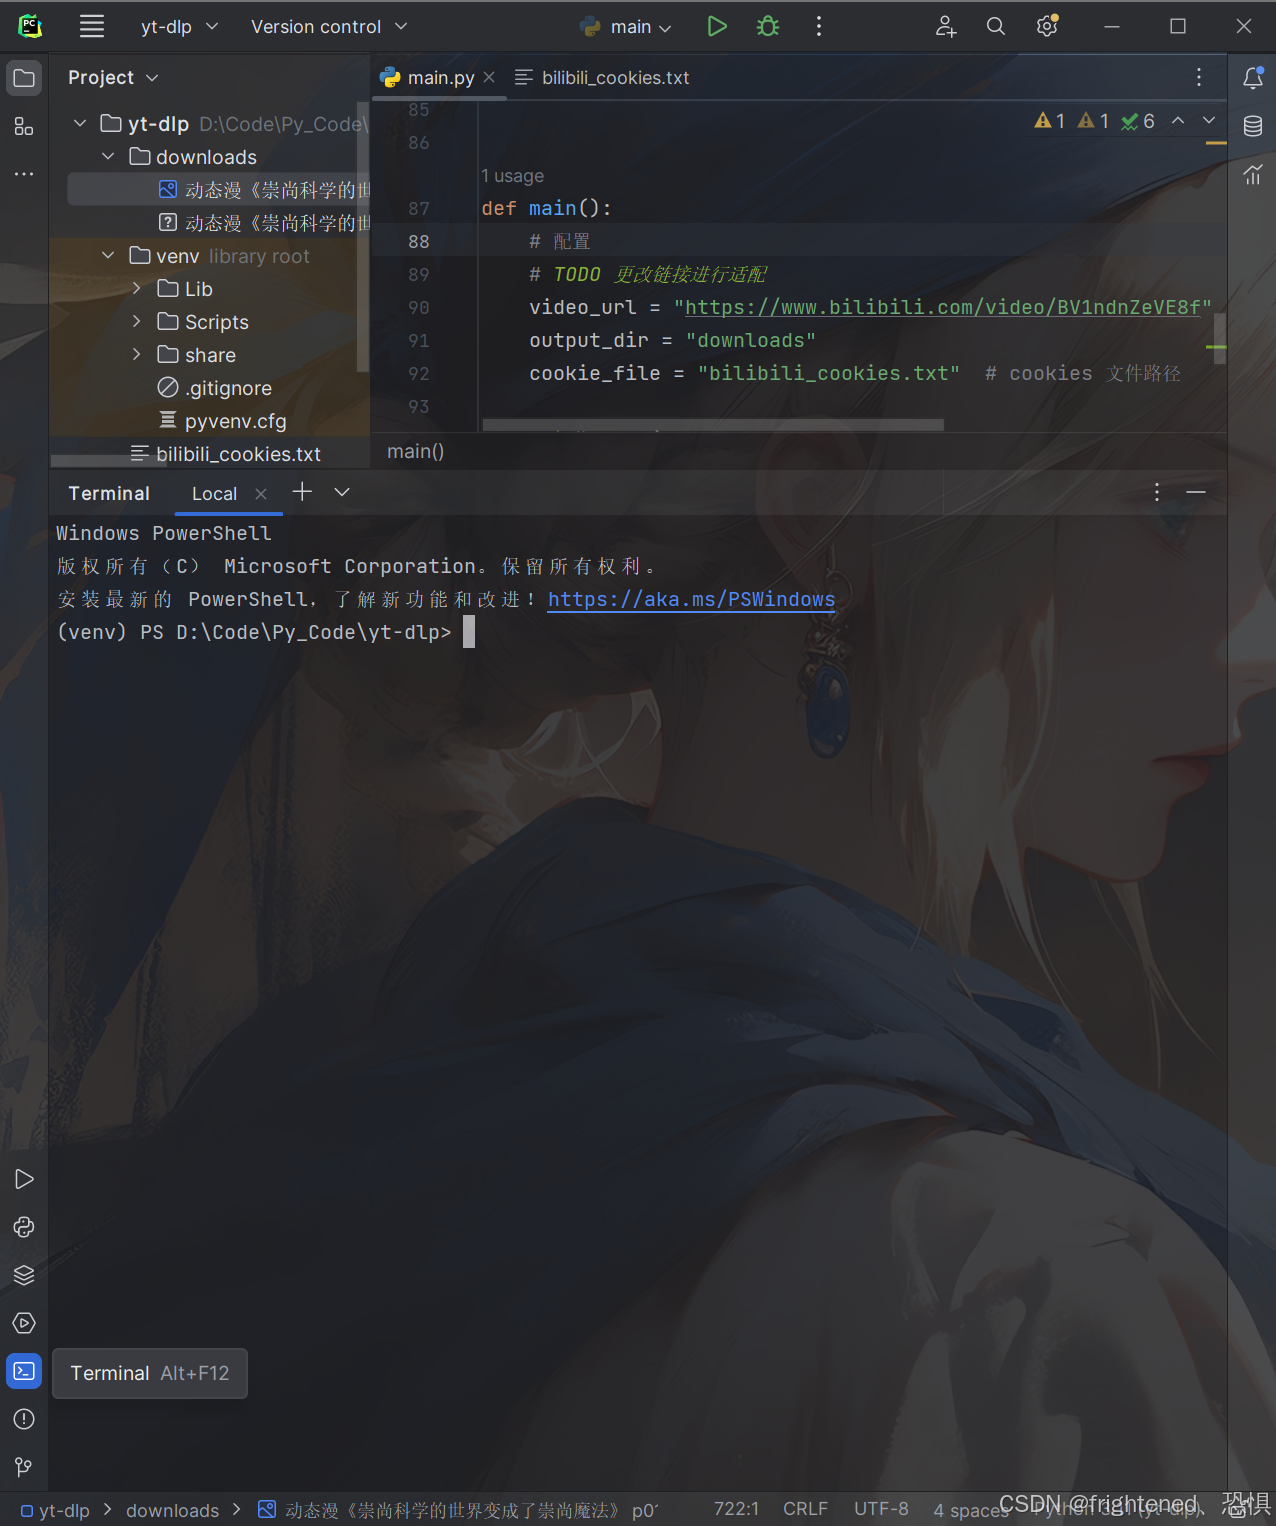Open the bilibili video URL link
Screen dimensions: 1276x1526
(x=942, y=307)
